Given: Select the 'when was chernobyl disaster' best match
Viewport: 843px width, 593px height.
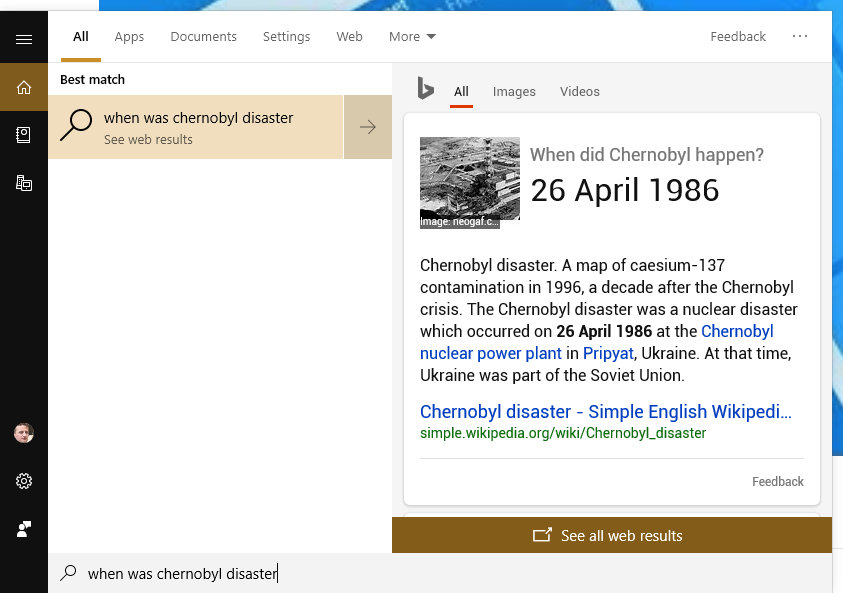Looking at the screenshot, I should click(196, 127).
